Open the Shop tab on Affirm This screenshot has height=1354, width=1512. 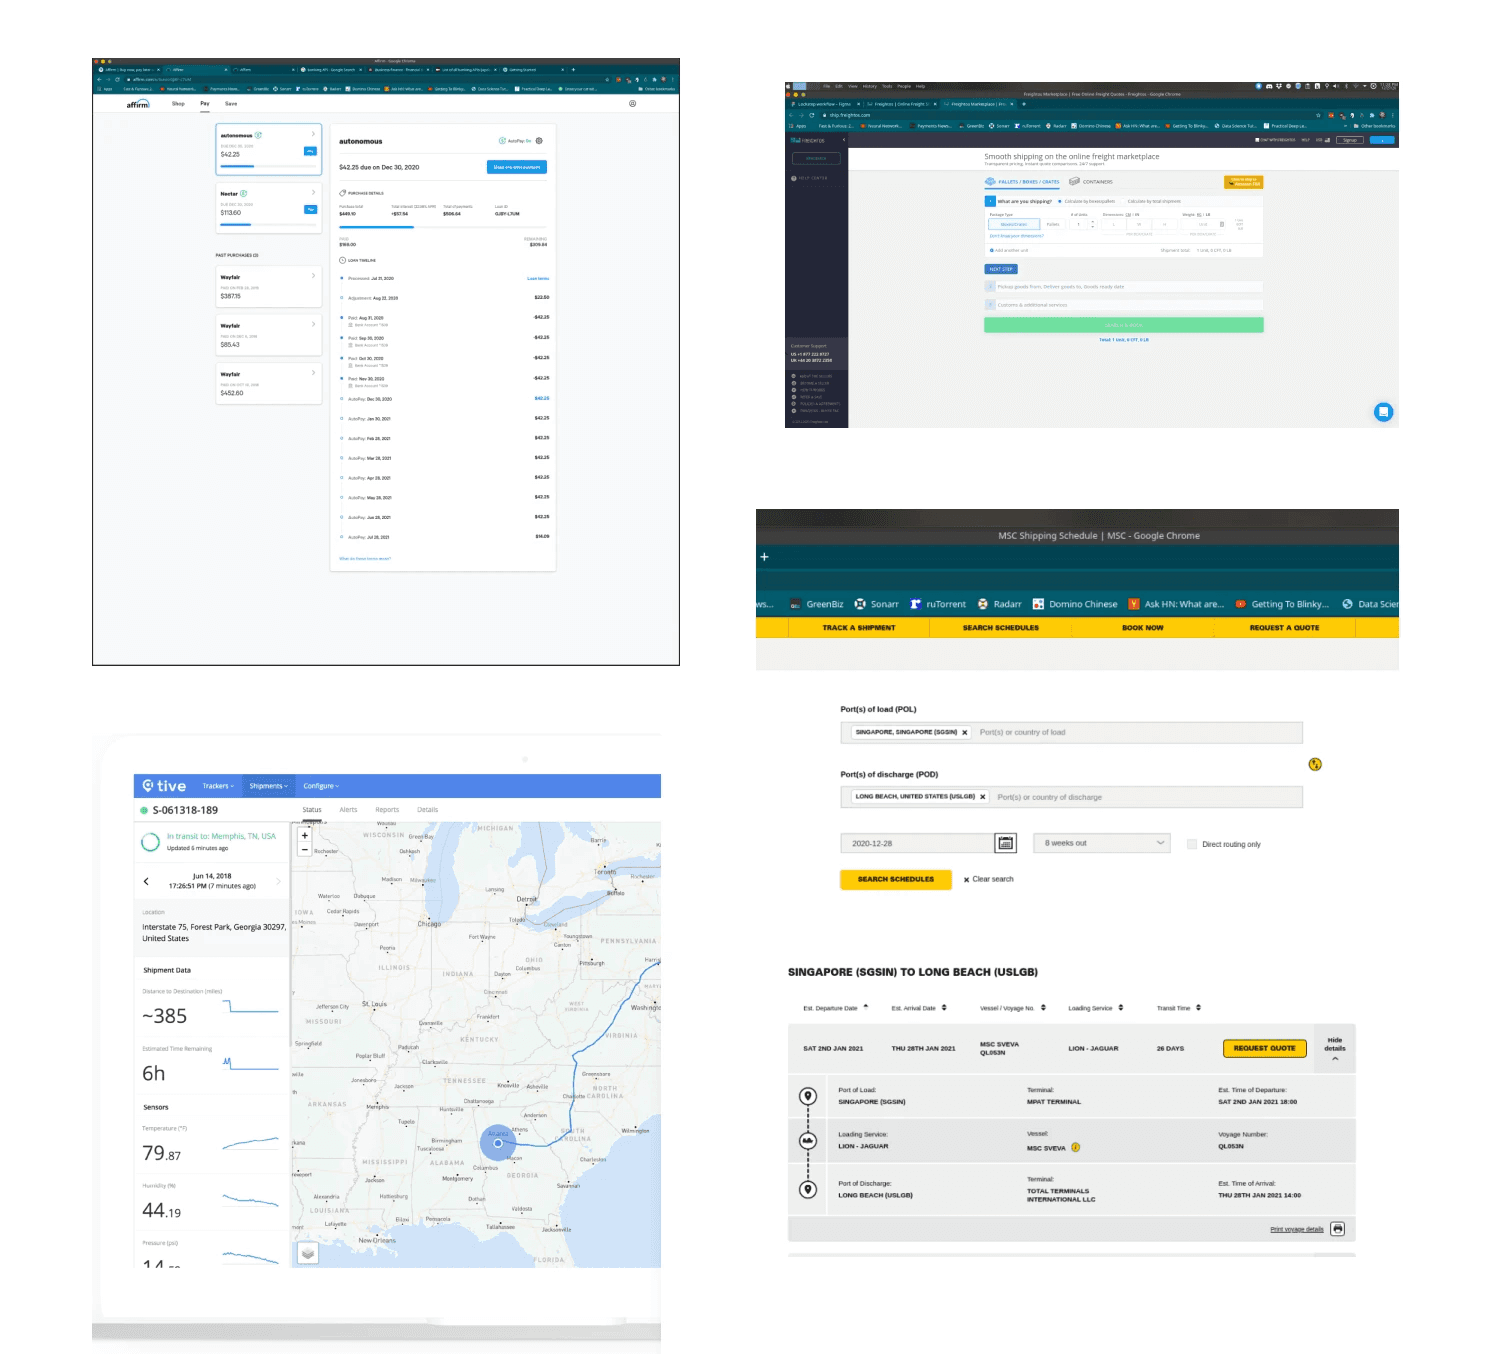(178, 103)
